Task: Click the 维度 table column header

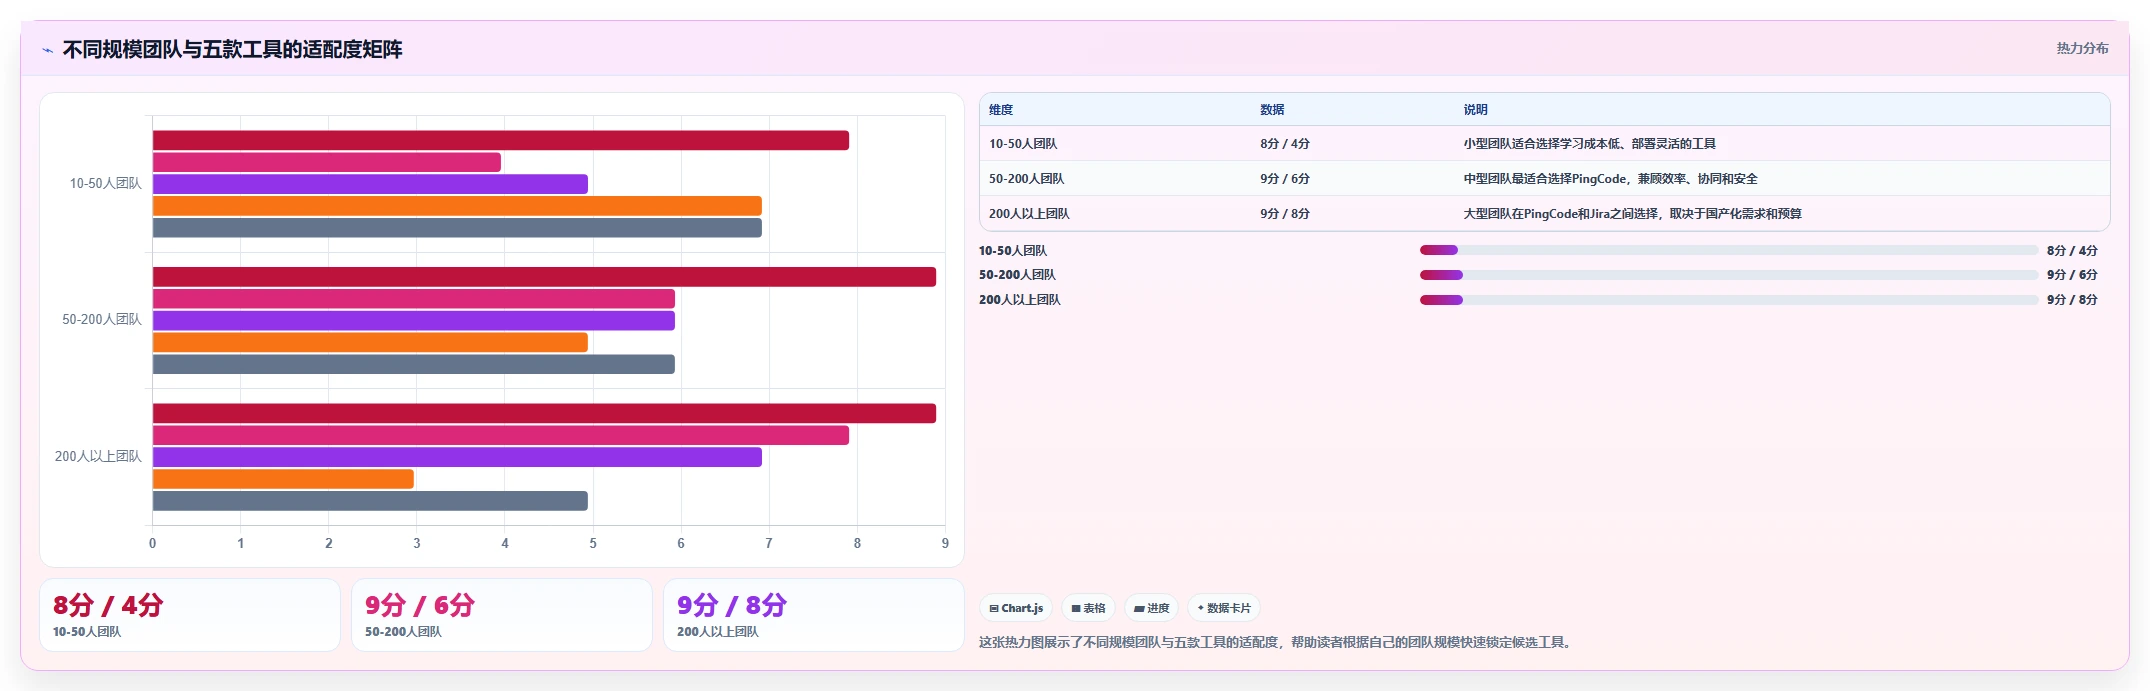Action: point(1001,110)
